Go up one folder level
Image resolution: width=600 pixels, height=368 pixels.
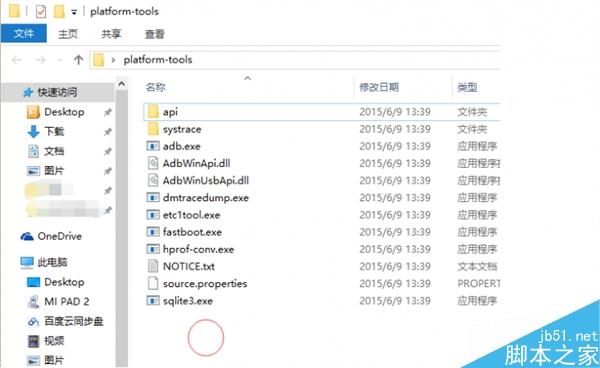pyautogui.click(x=78, y=60)
